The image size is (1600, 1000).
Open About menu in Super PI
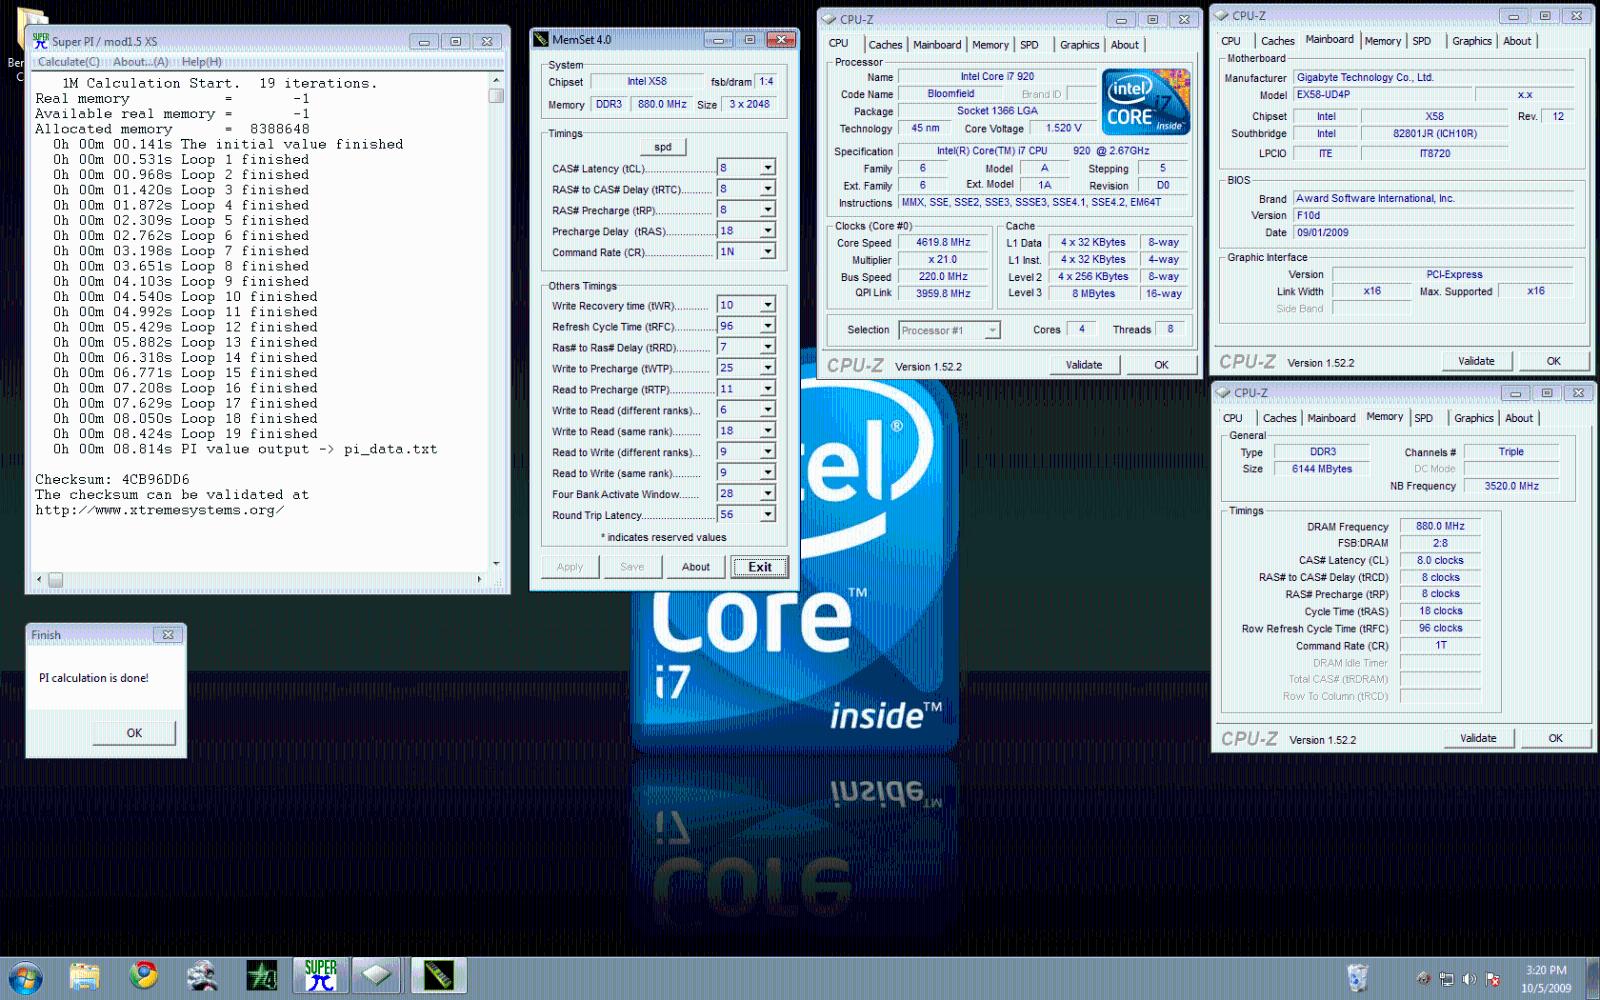point(140,62)
